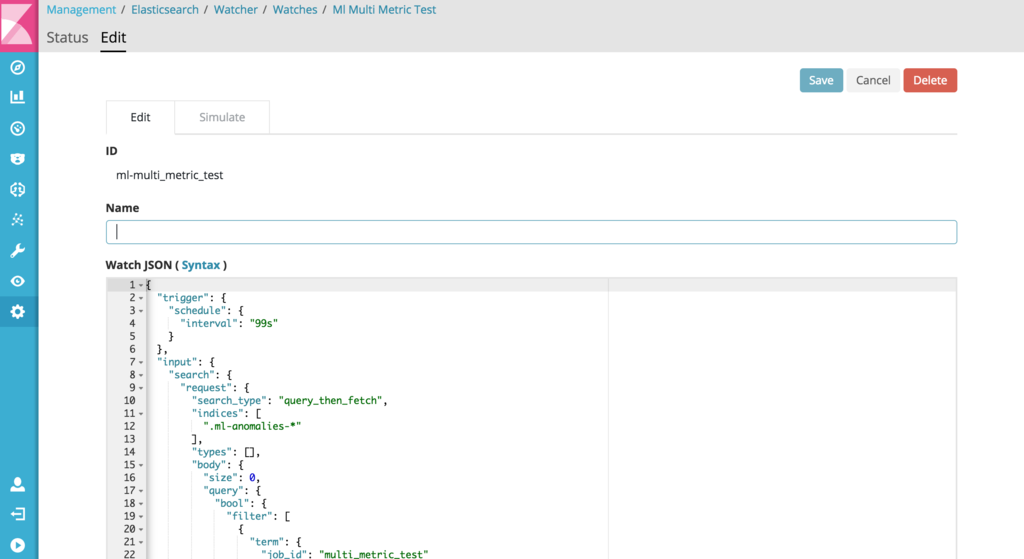
Task: Open Management gear icon in sidebar
Action: pyautogui.click(x=18, y=311)
